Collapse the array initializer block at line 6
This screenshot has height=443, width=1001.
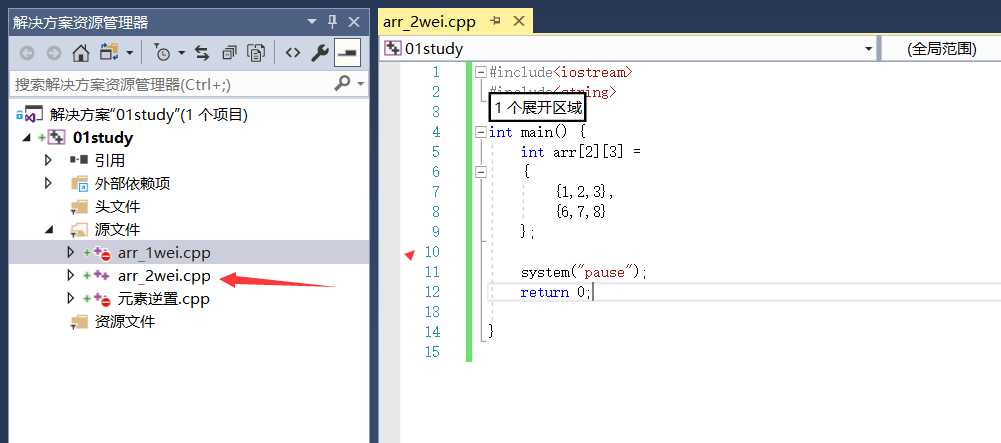(x=481, y=172)
